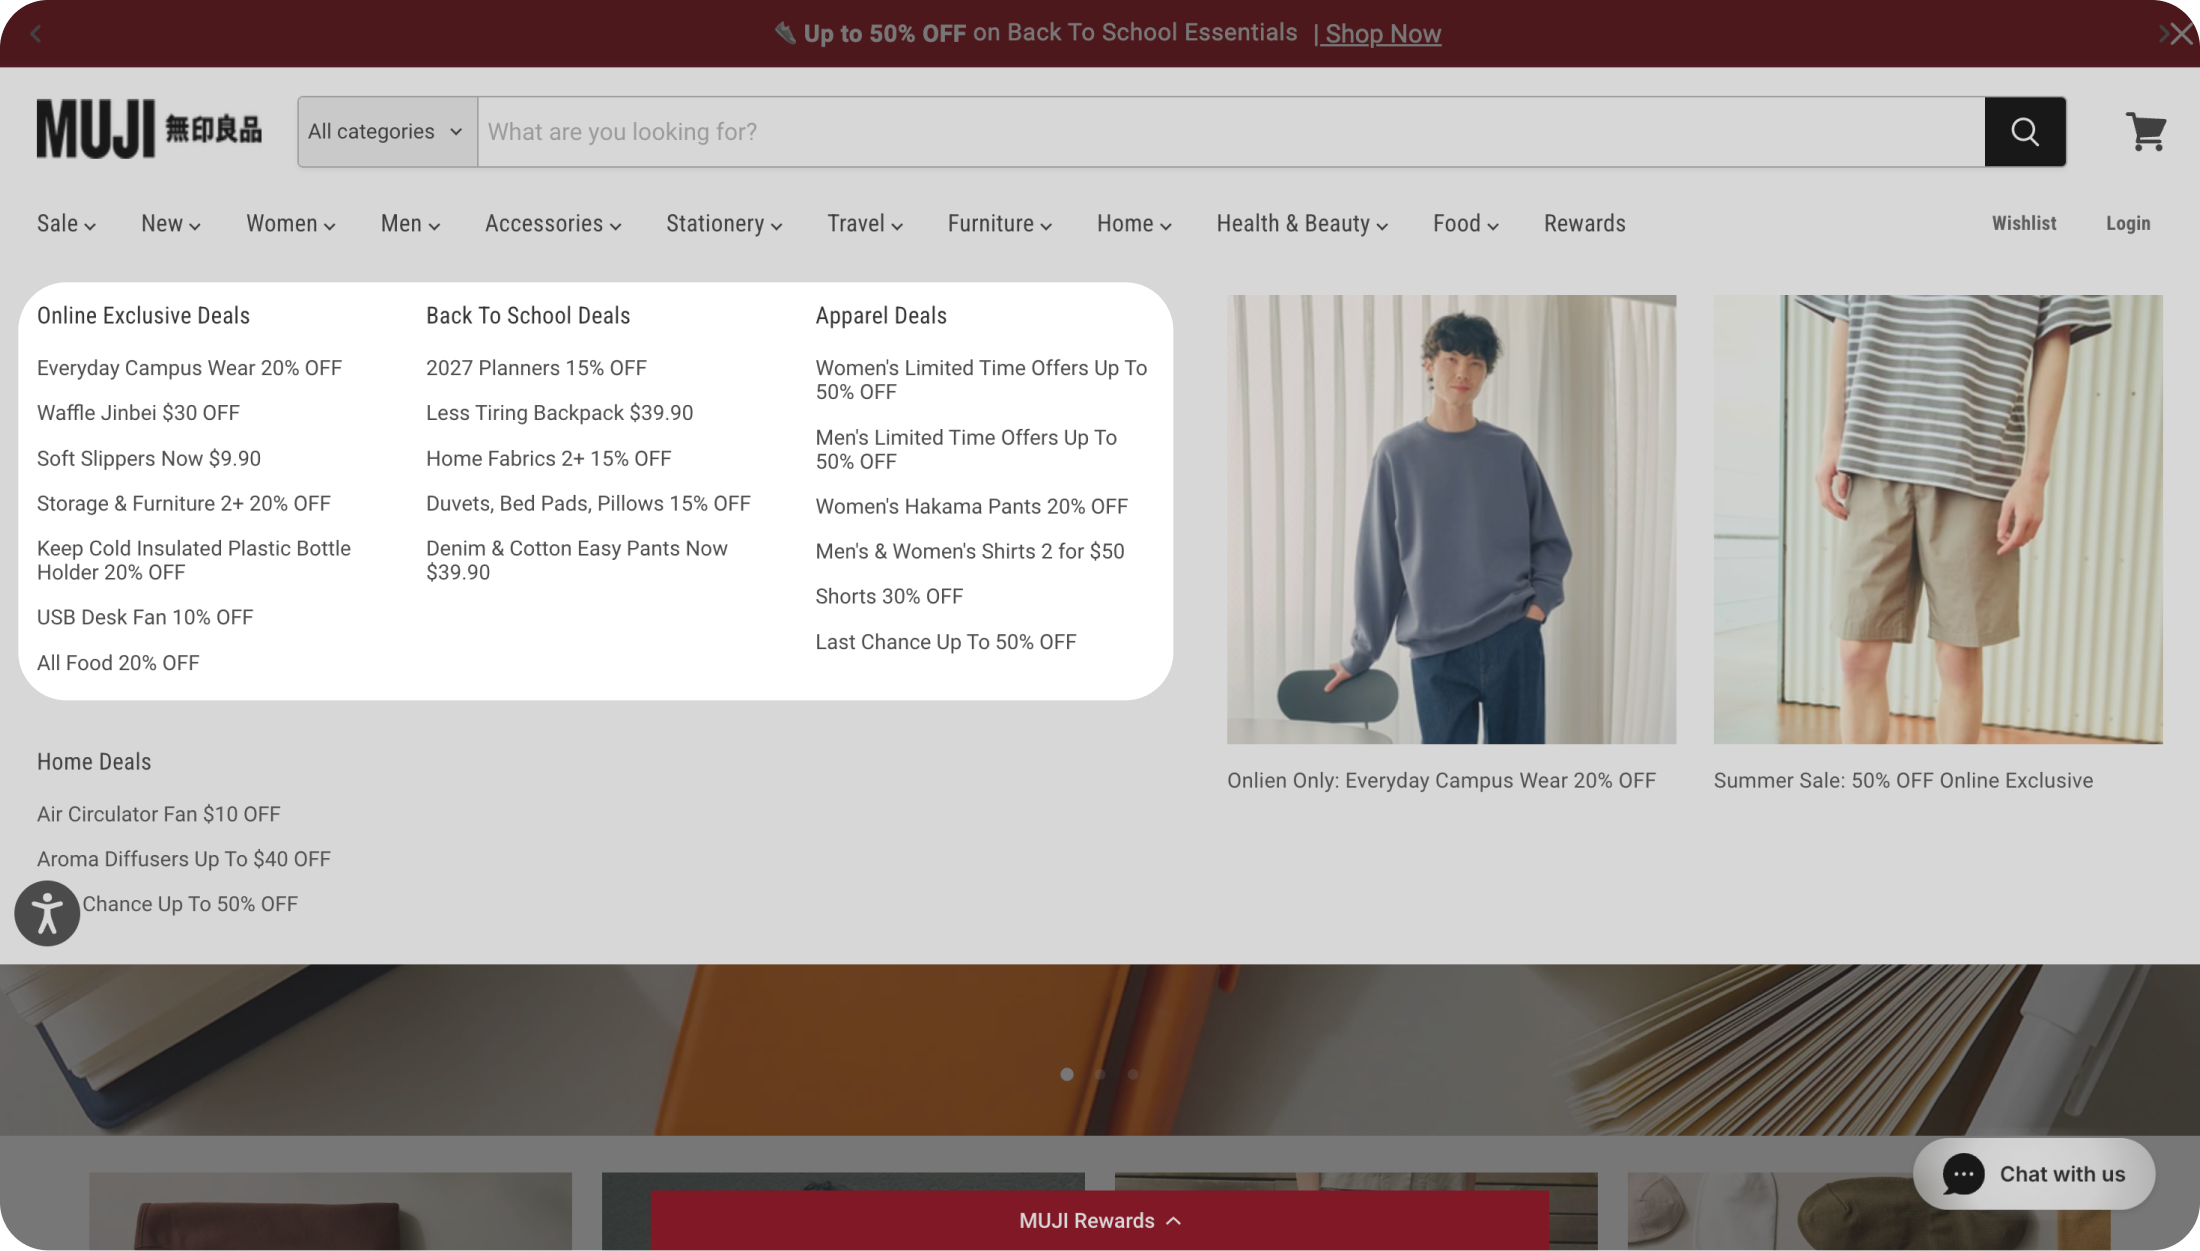This screenshot has width=2200, height=1251.
Task: Expand the Accessories menu
Action: [x=553, y=223]
